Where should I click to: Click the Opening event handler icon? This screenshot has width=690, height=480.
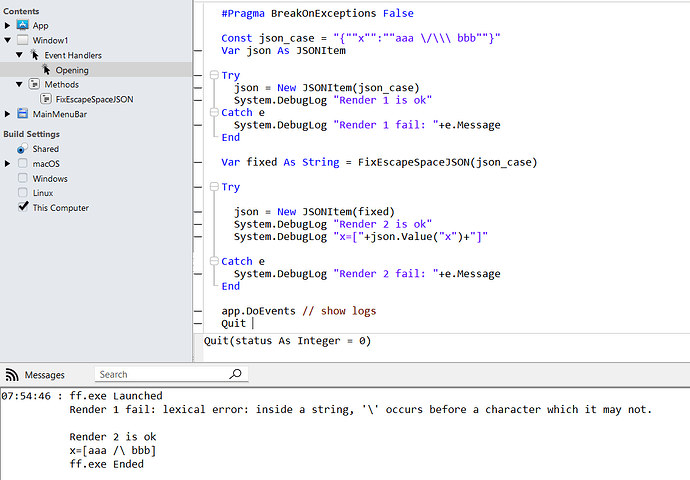46,70
